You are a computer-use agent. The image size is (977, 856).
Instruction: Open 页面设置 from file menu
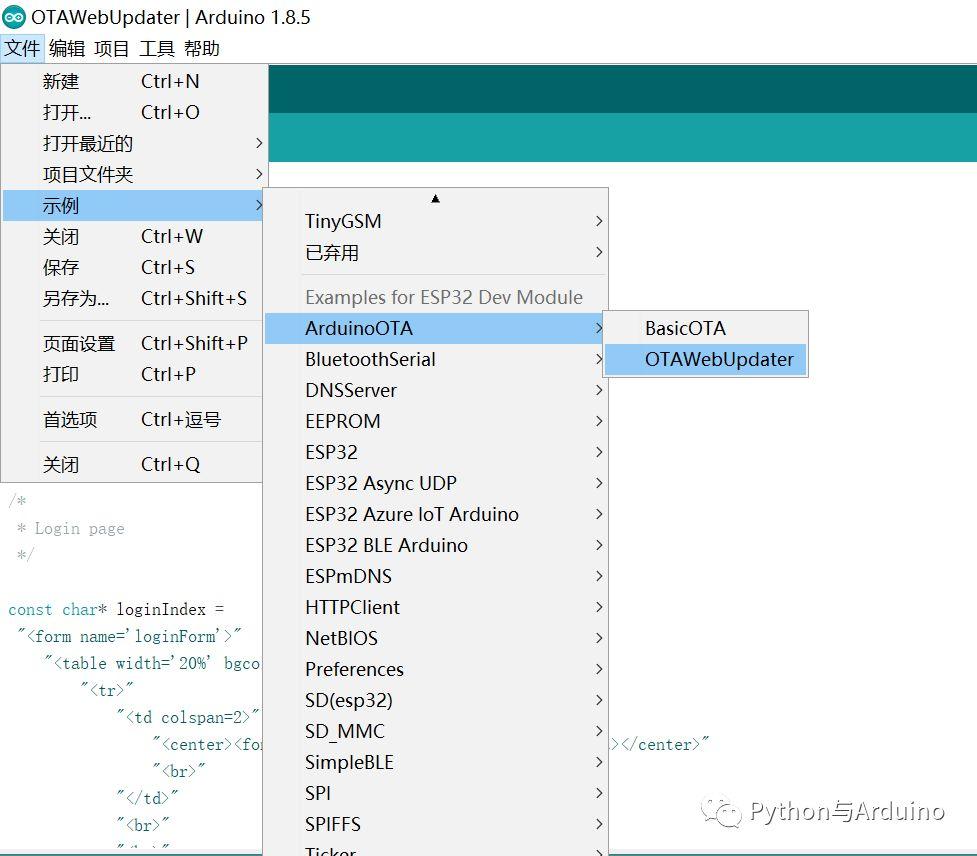[133, 344]
